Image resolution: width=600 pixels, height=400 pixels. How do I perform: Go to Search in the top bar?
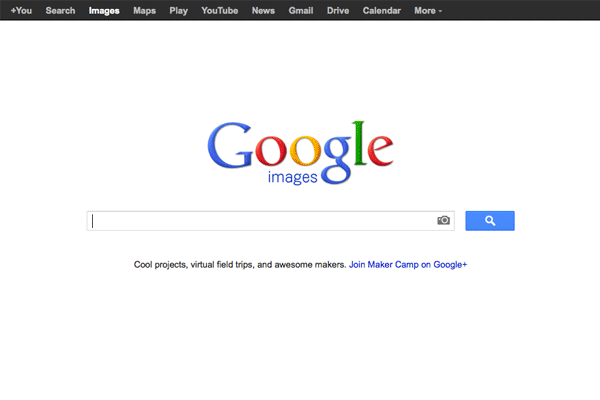(x=60, y=11)
